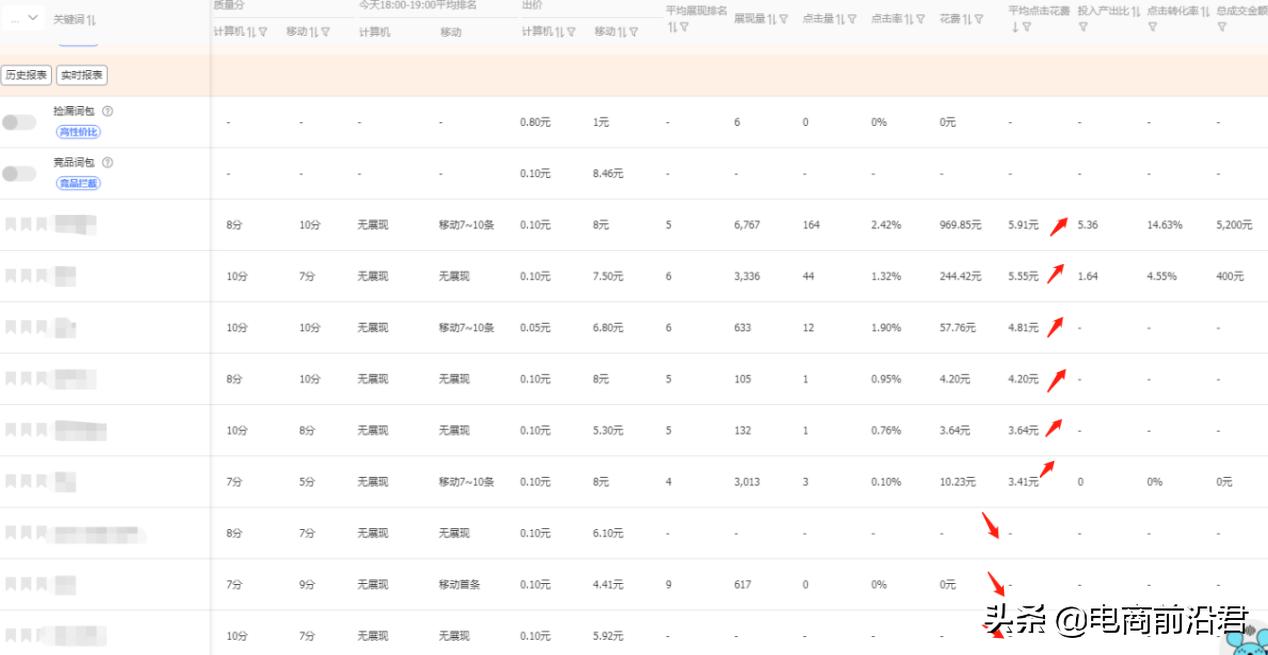Click the help icon beside 捡漏词包
This screenshot has height=655, width=1268.
pyautogui.click(x=108, y=111)
